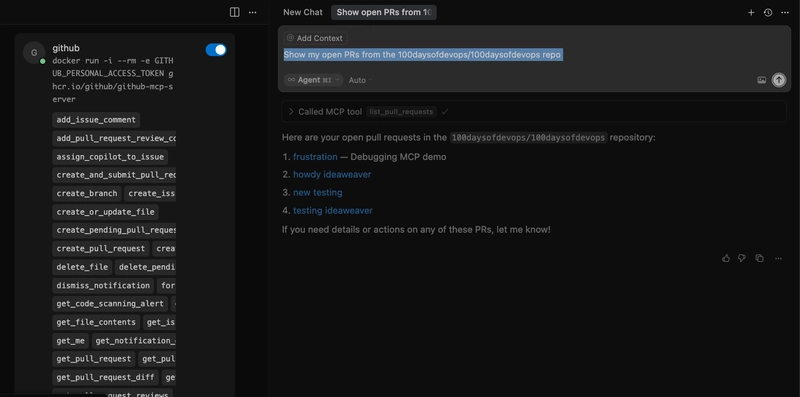Open chat panel more options ellipsis
Image resolution: width=800 pixels, height=397 pixels.
785,12
